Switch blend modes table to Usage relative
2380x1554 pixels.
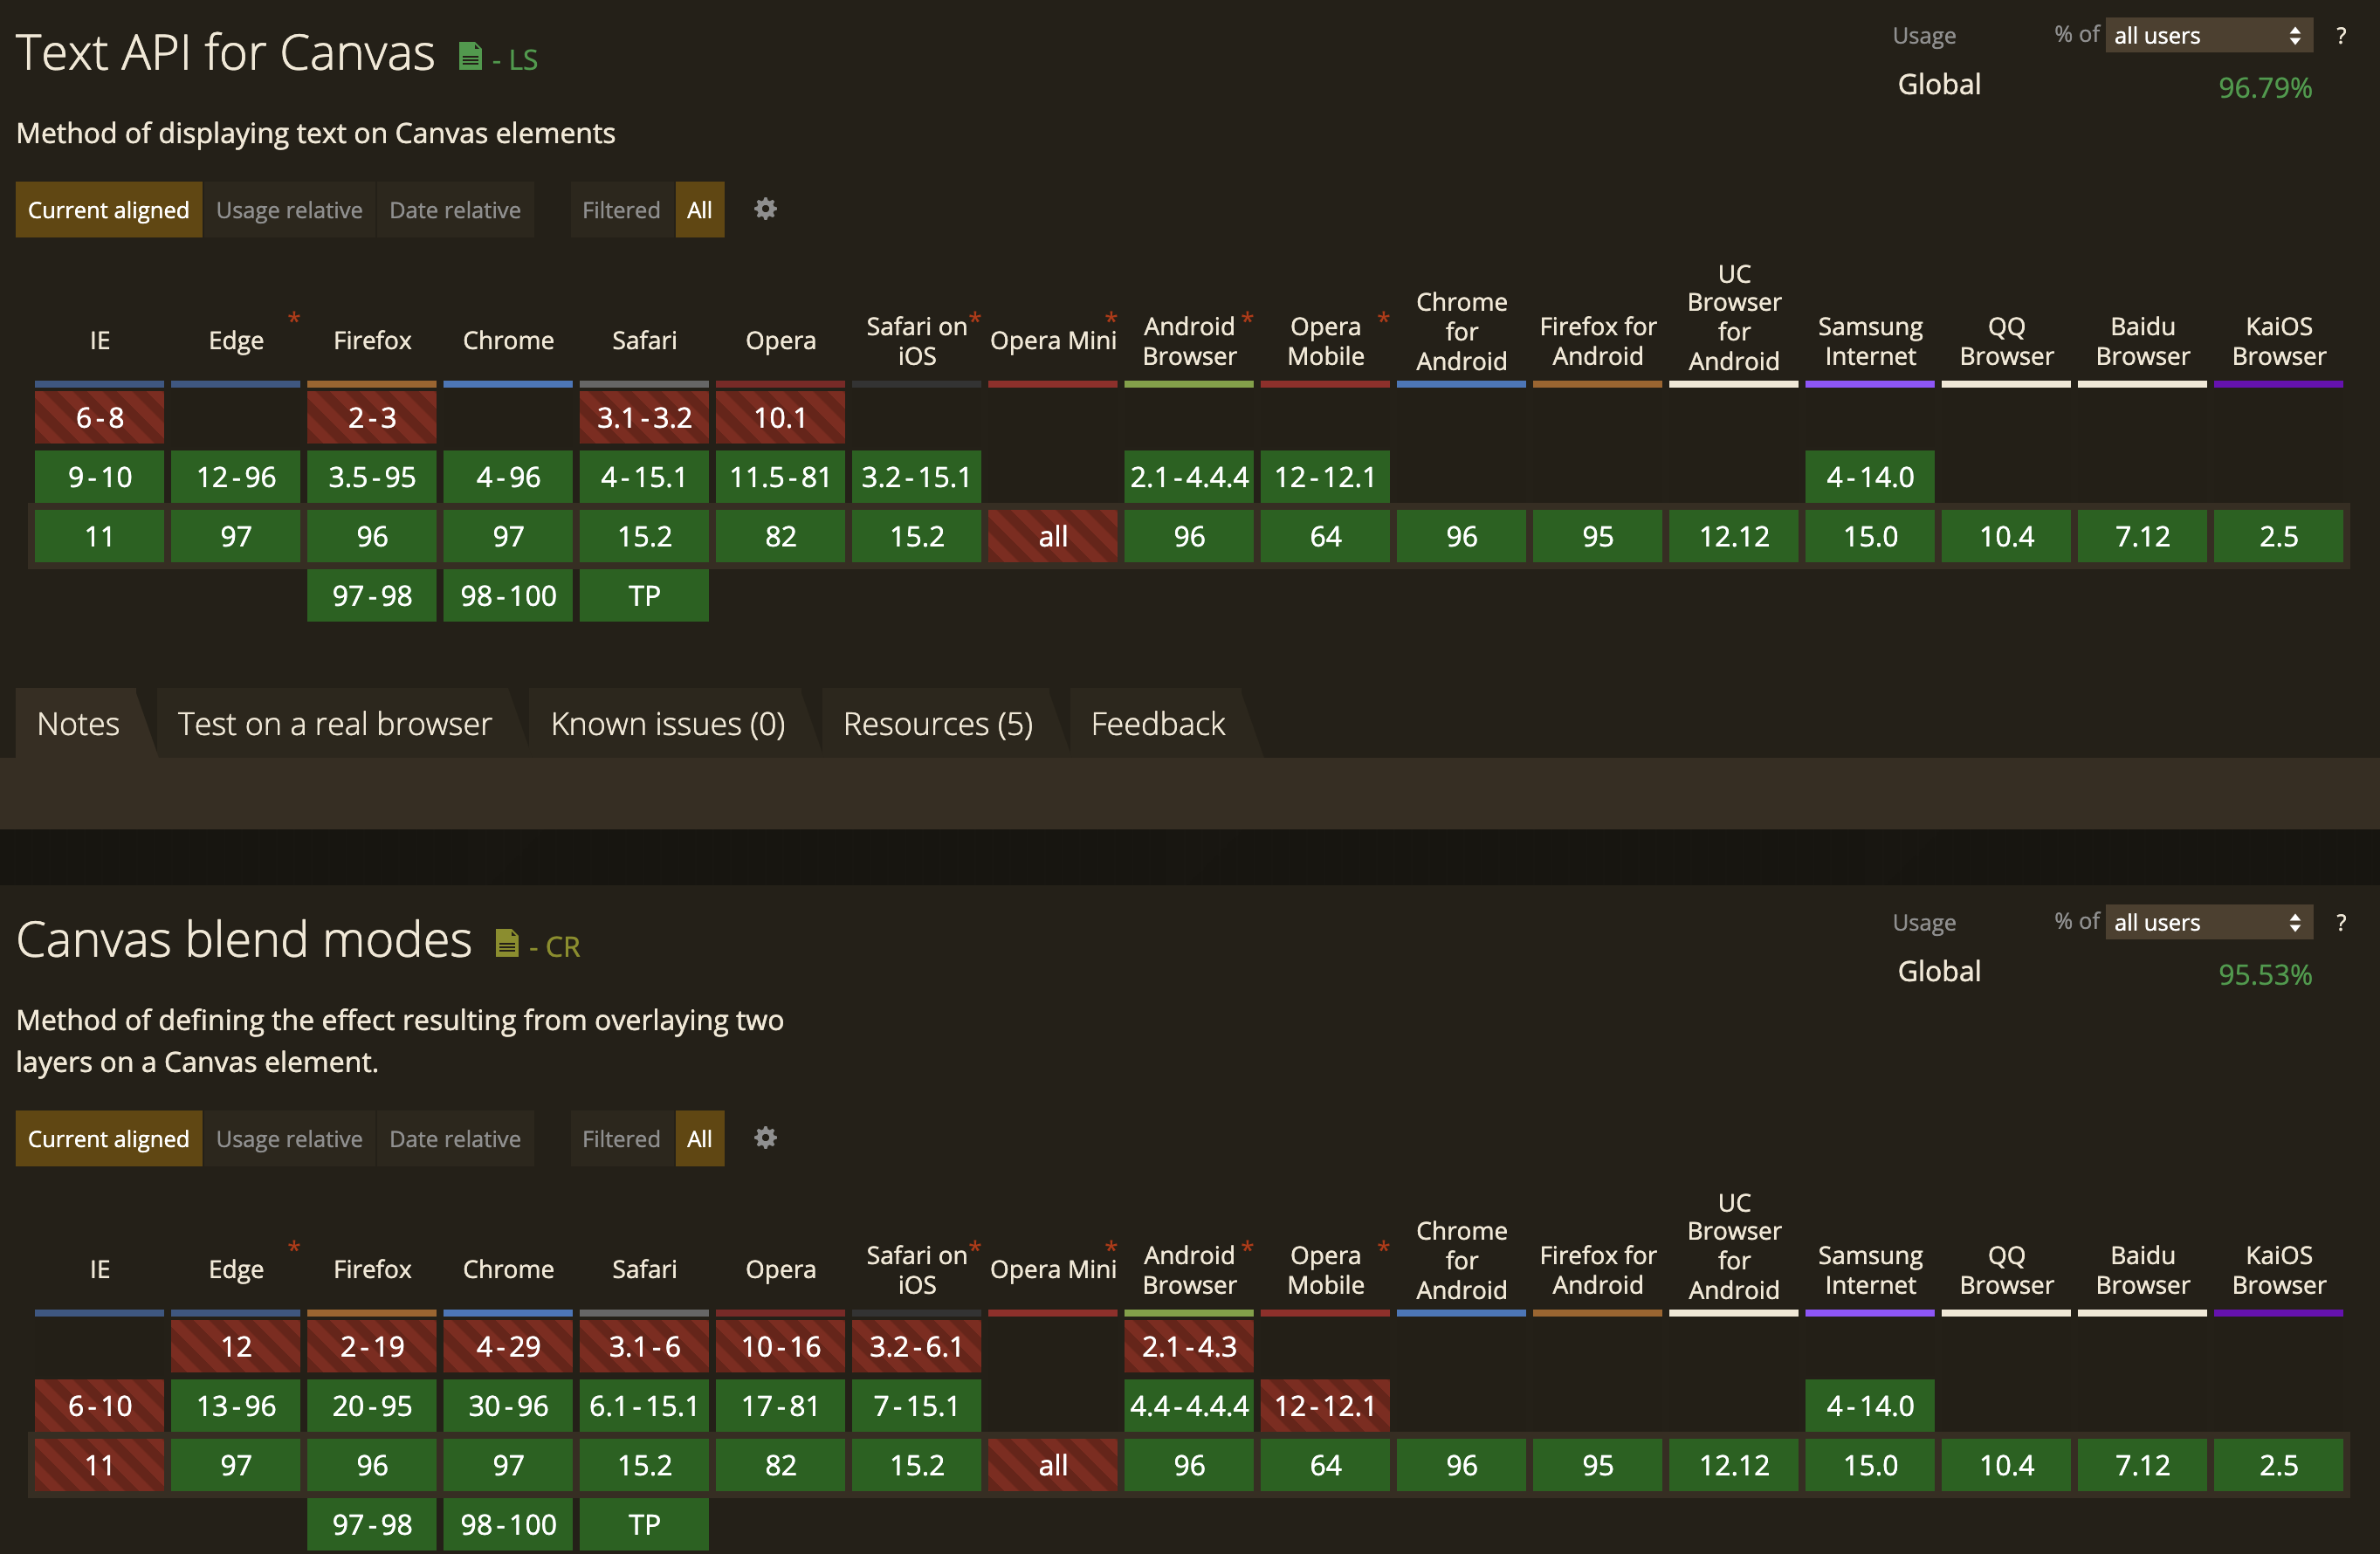click(x=289, y=1139)
